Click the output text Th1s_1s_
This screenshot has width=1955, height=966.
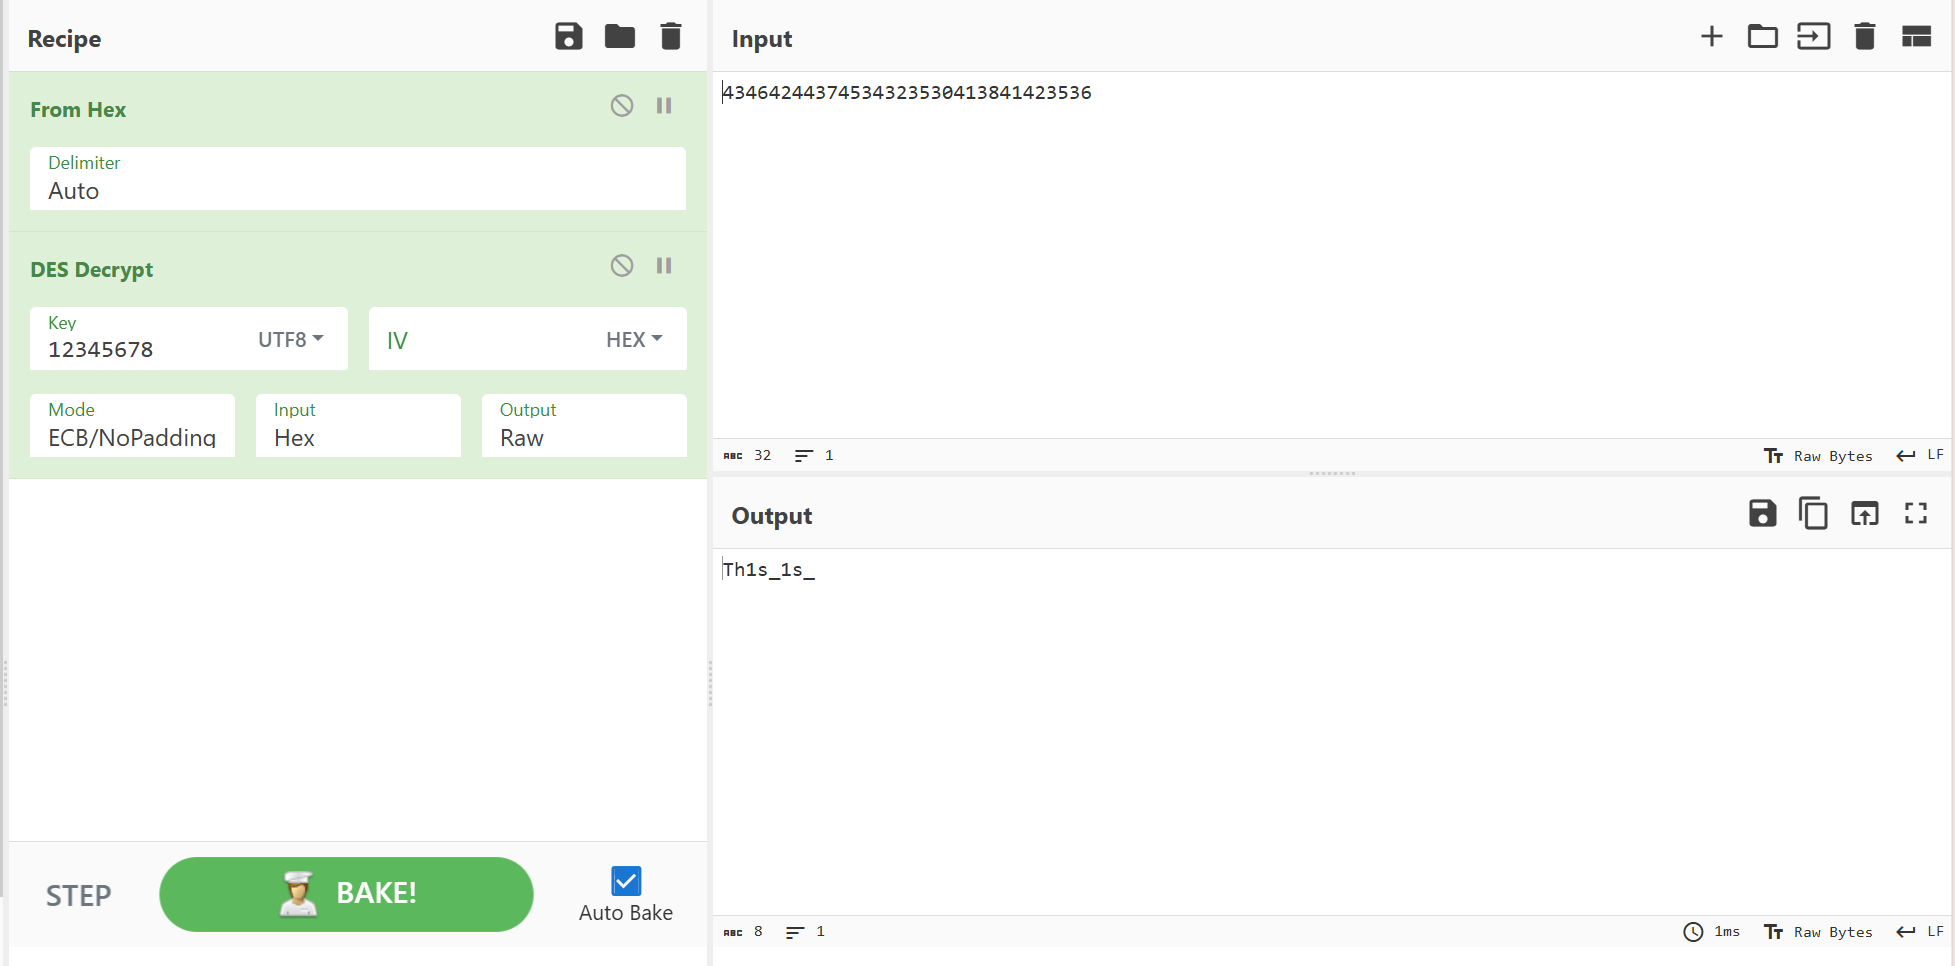769,570
